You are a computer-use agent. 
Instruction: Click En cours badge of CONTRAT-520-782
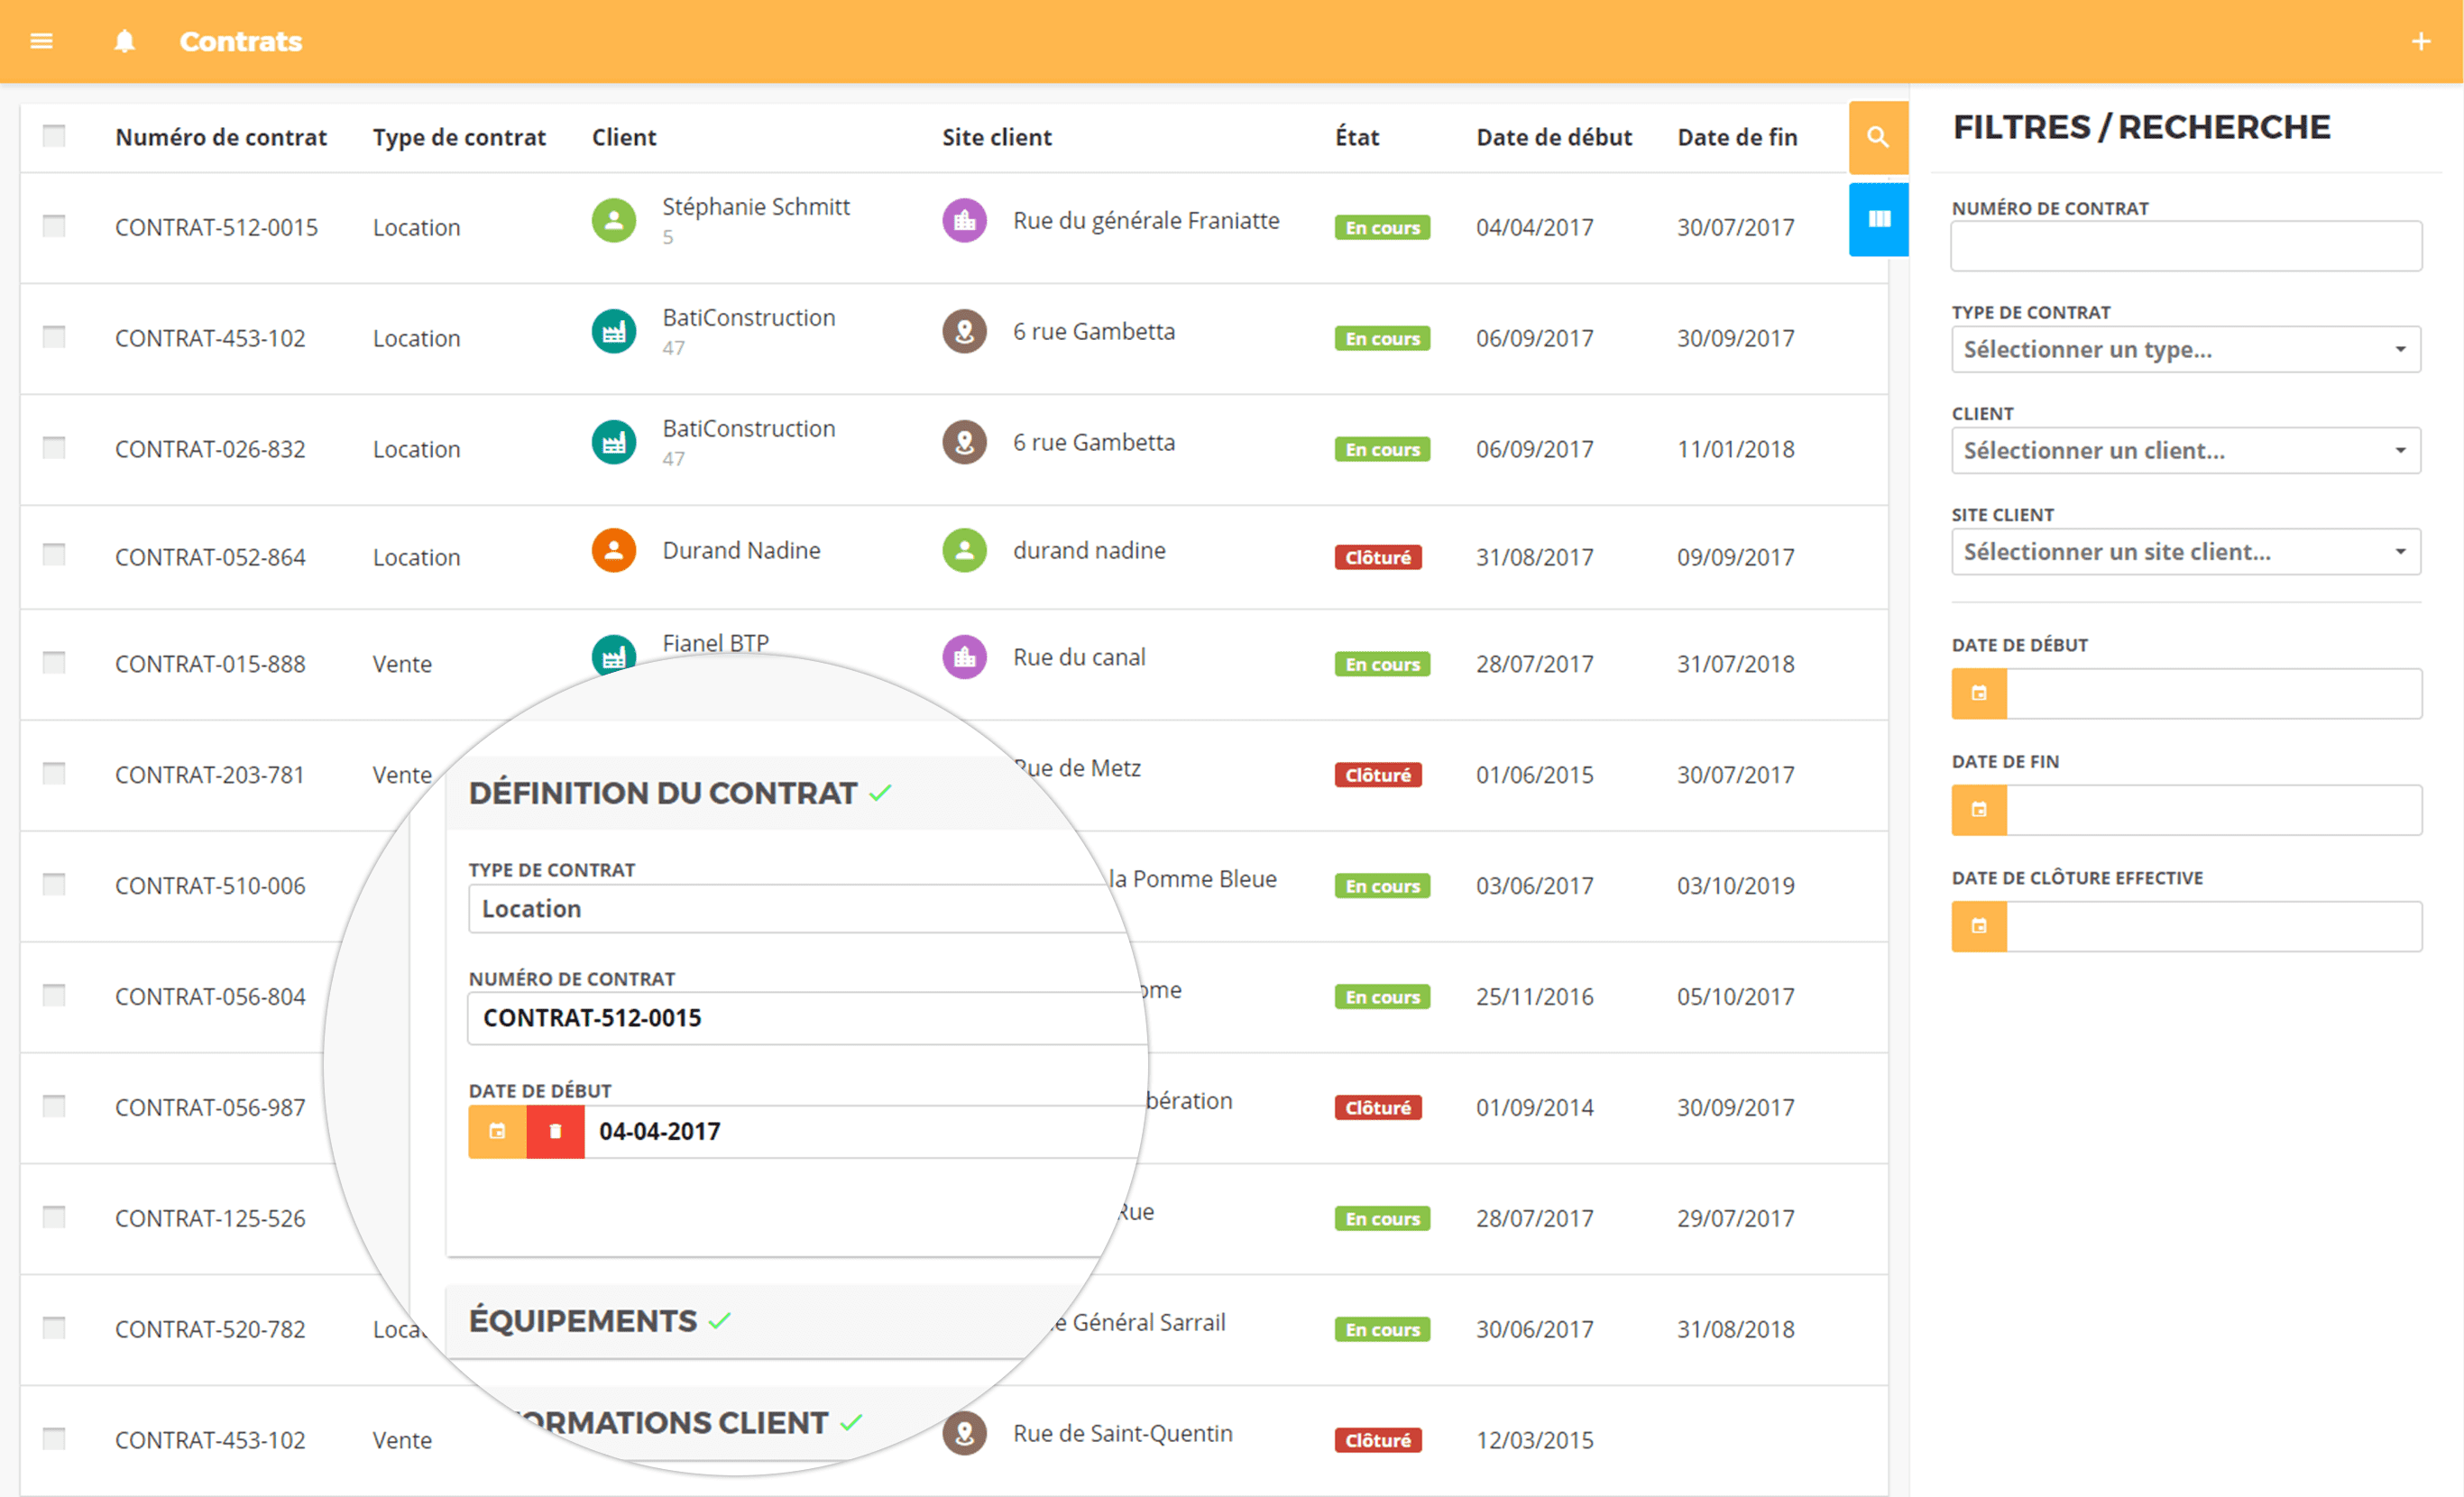pyautogui.click(x=1382, y=1329)
